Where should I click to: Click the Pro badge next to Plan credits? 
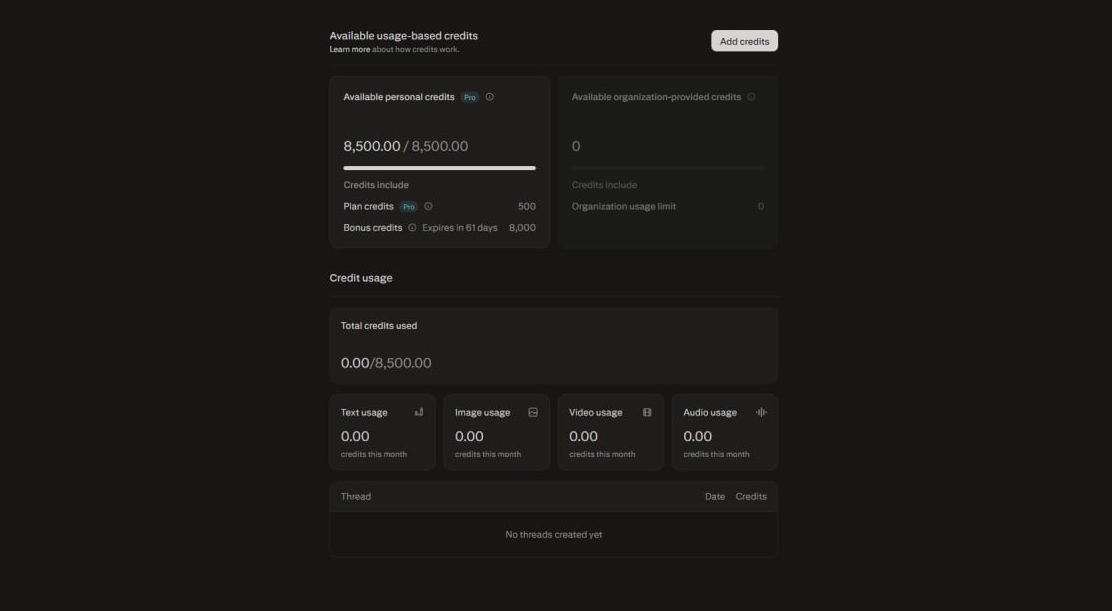pos(408,206)
